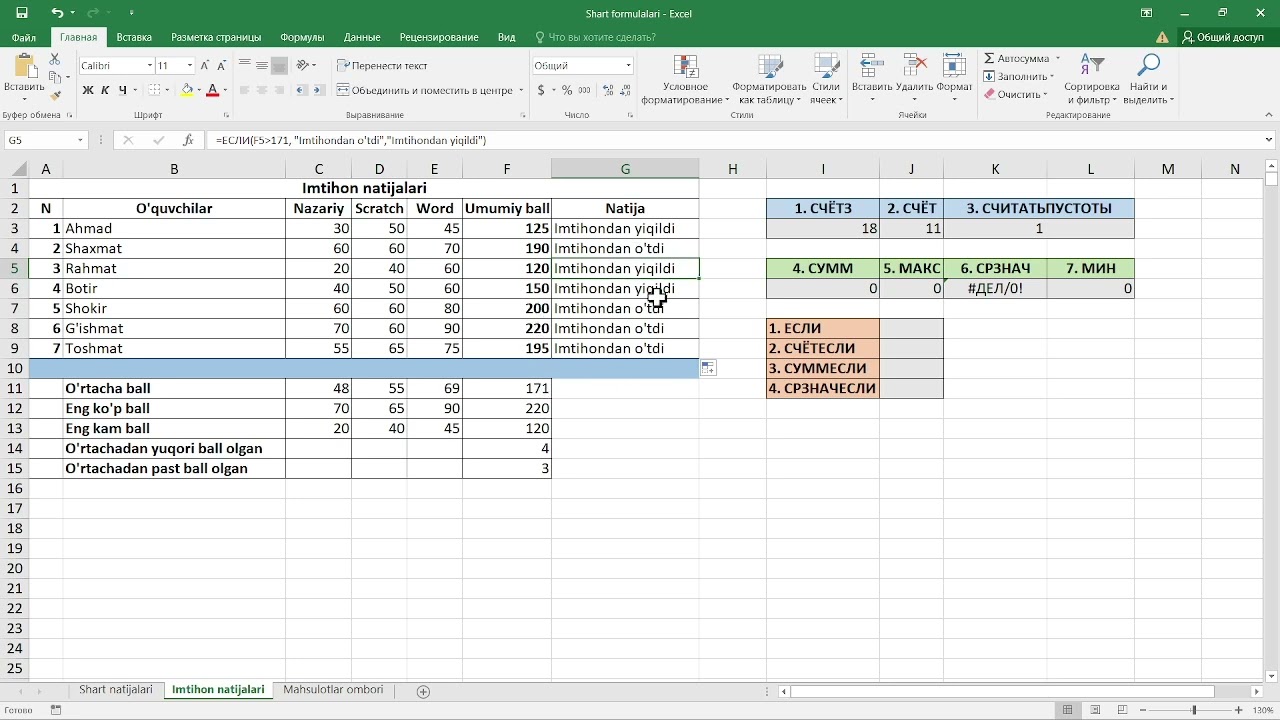Insert function using the fx icon
This screenshot has width=1280, height=720.
click(188, 141)
